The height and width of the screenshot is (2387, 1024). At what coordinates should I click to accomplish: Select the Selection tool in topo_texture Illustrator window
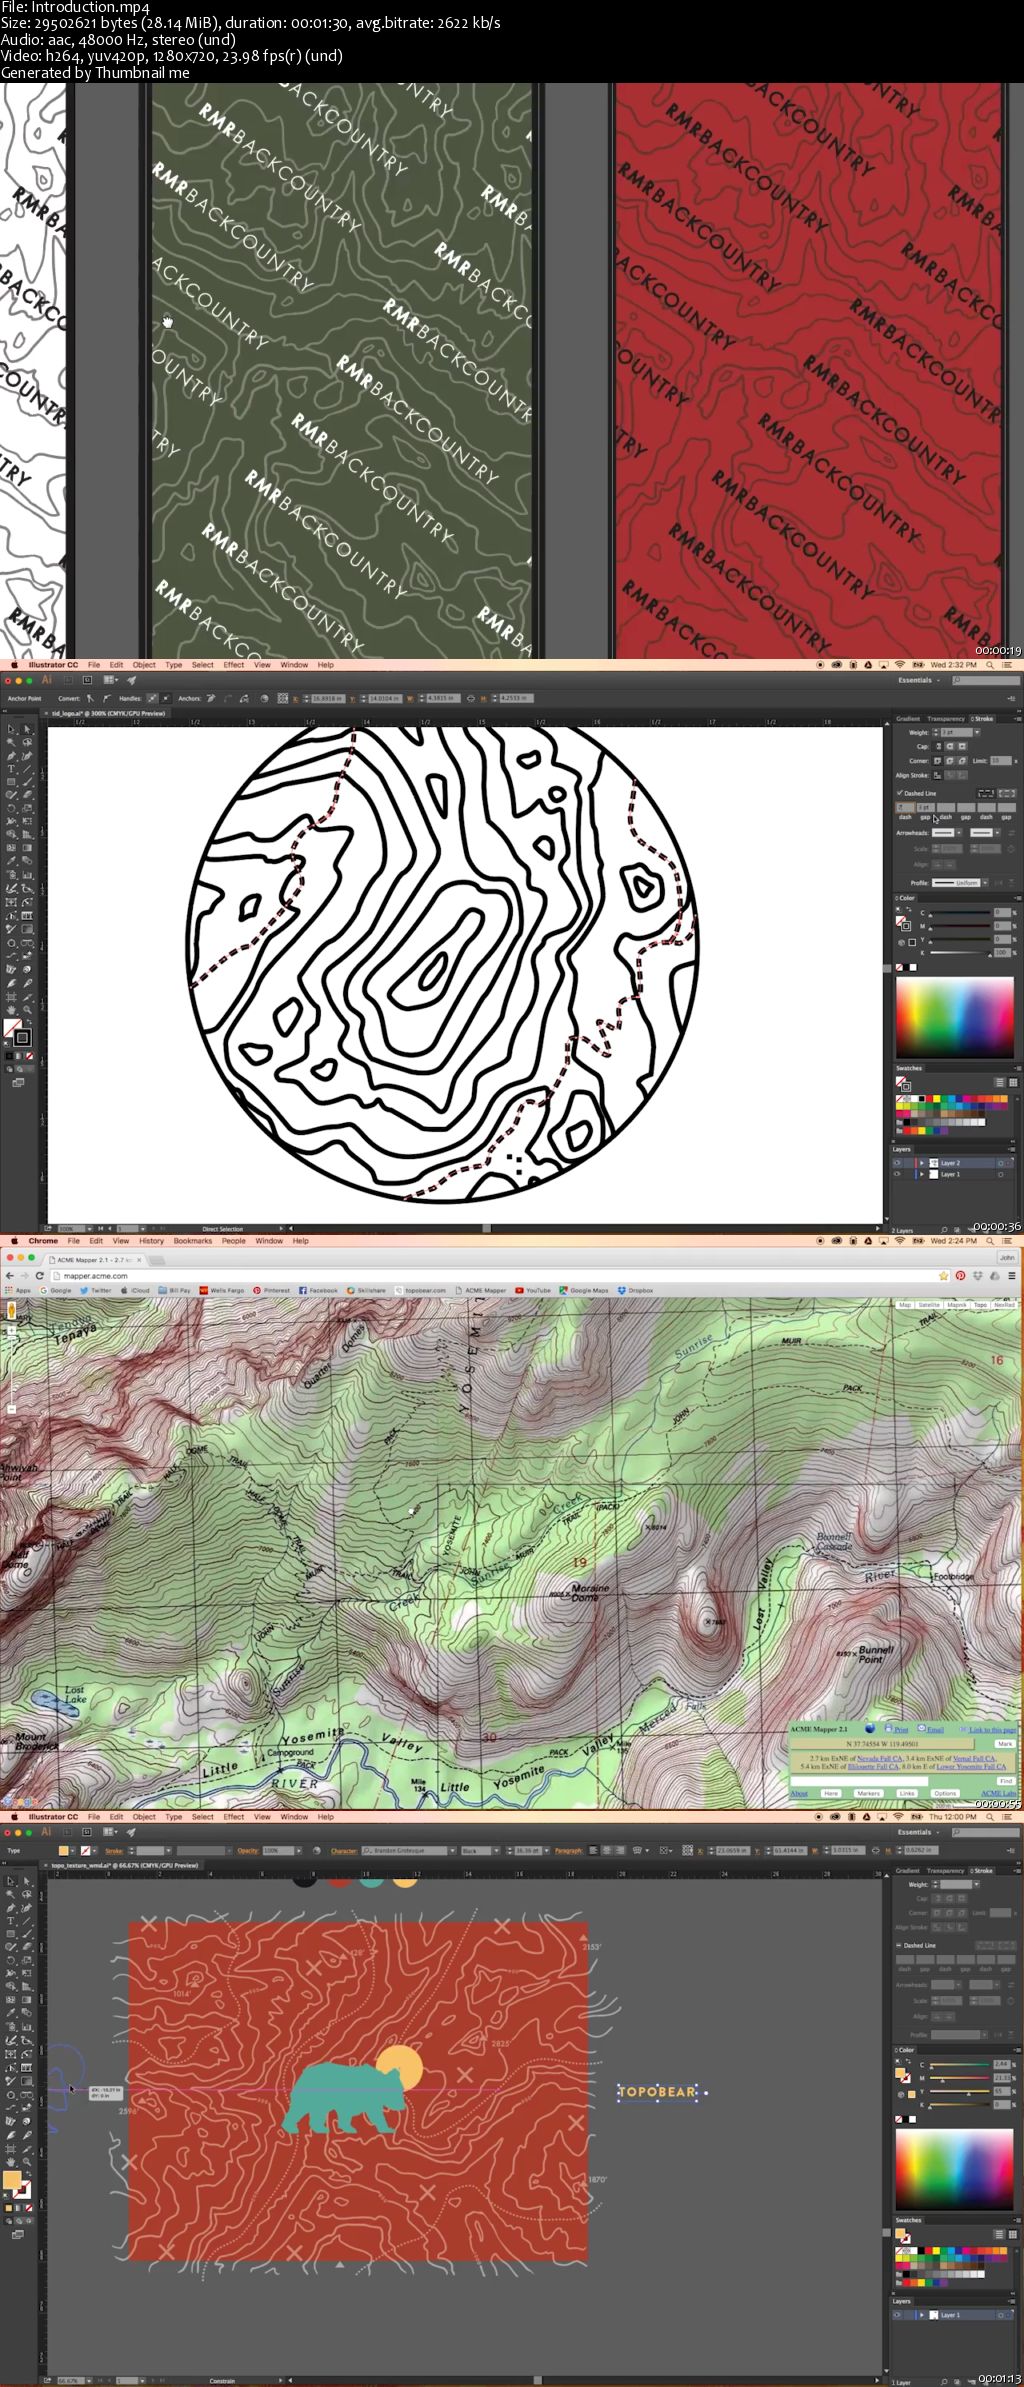11,1881
